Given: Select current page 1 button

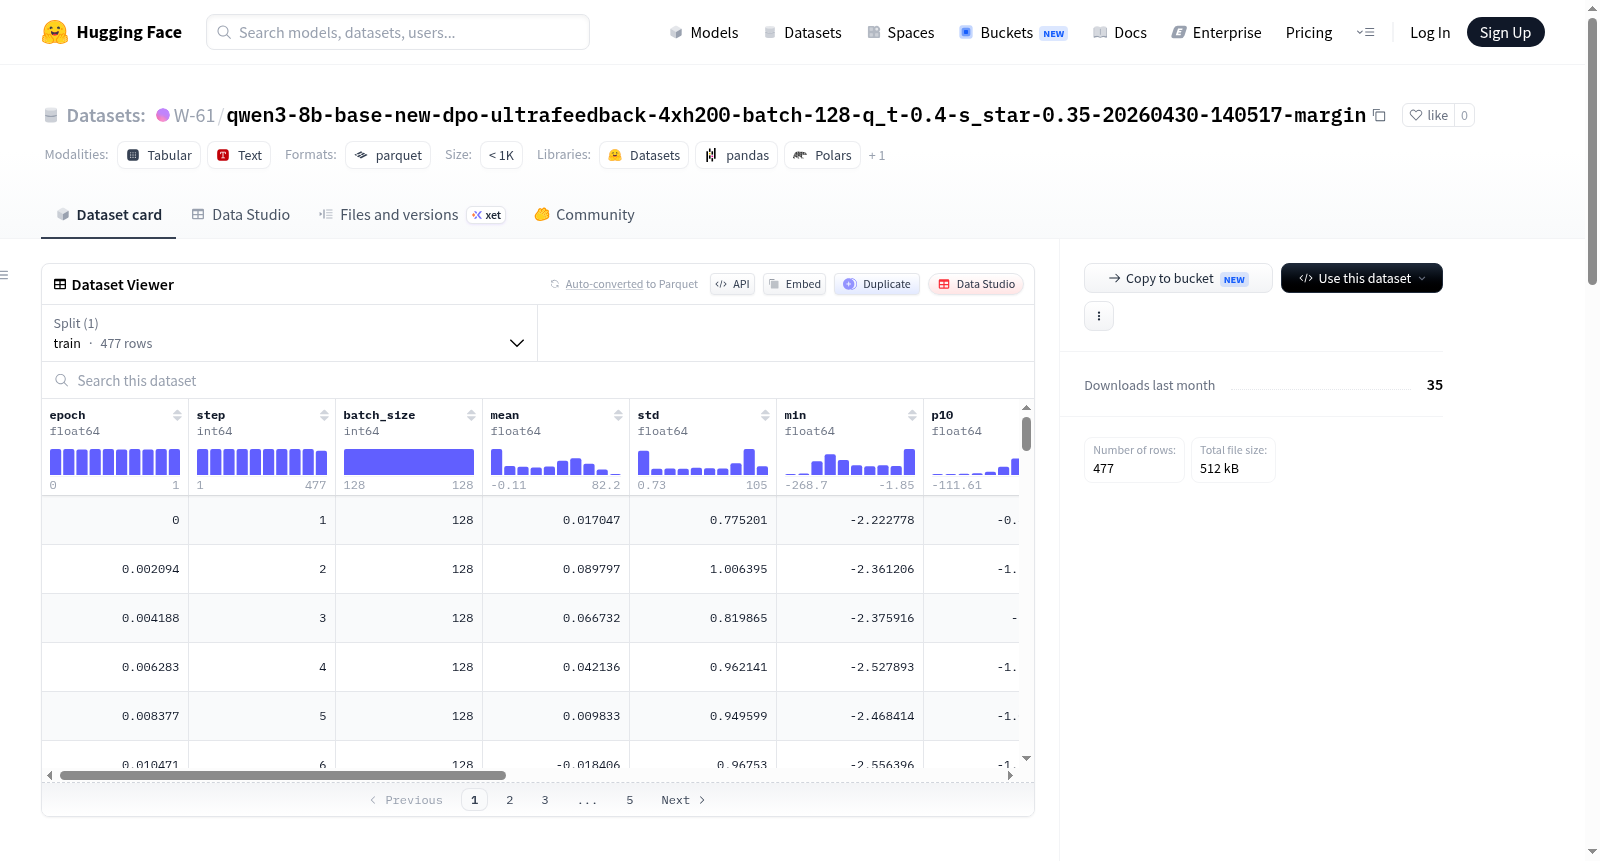Looking at the screenshot, I should [x=474, y=800].
